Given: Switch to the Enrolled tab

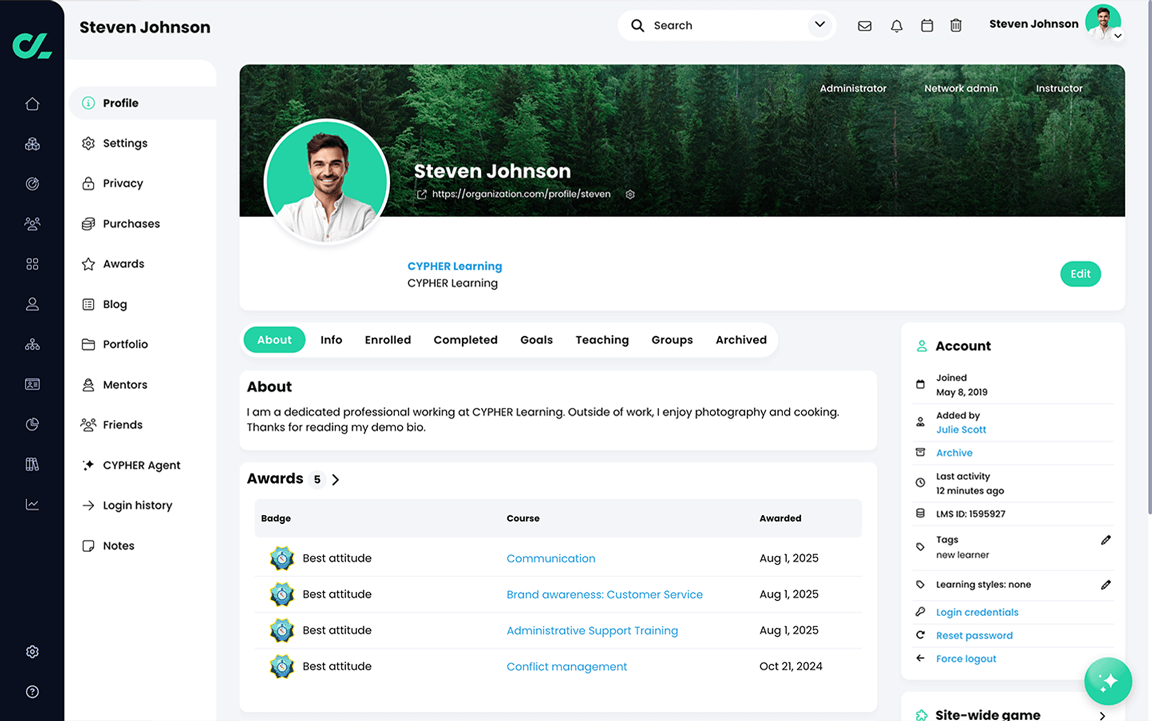Looking at the screenshot, I should (388, 340).
